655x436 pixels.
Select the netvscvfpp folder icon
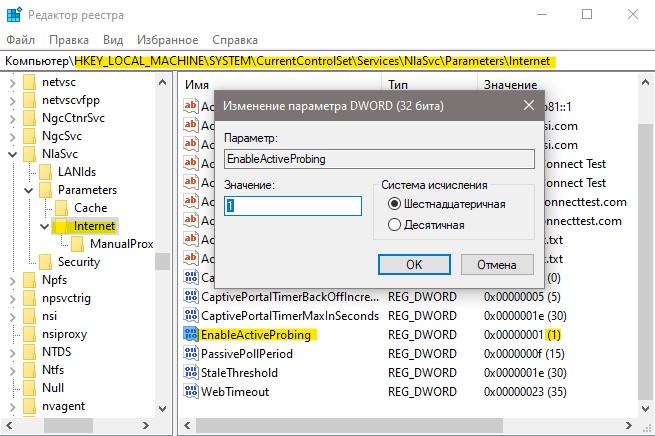point(30,100)
